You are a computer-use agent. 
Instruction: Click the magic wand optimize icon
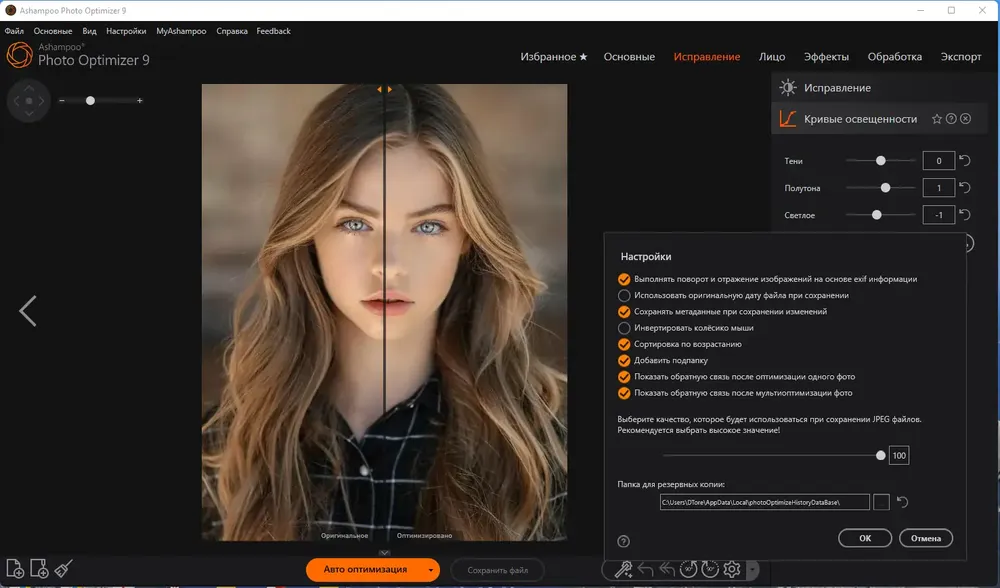(x=623, y=569)
